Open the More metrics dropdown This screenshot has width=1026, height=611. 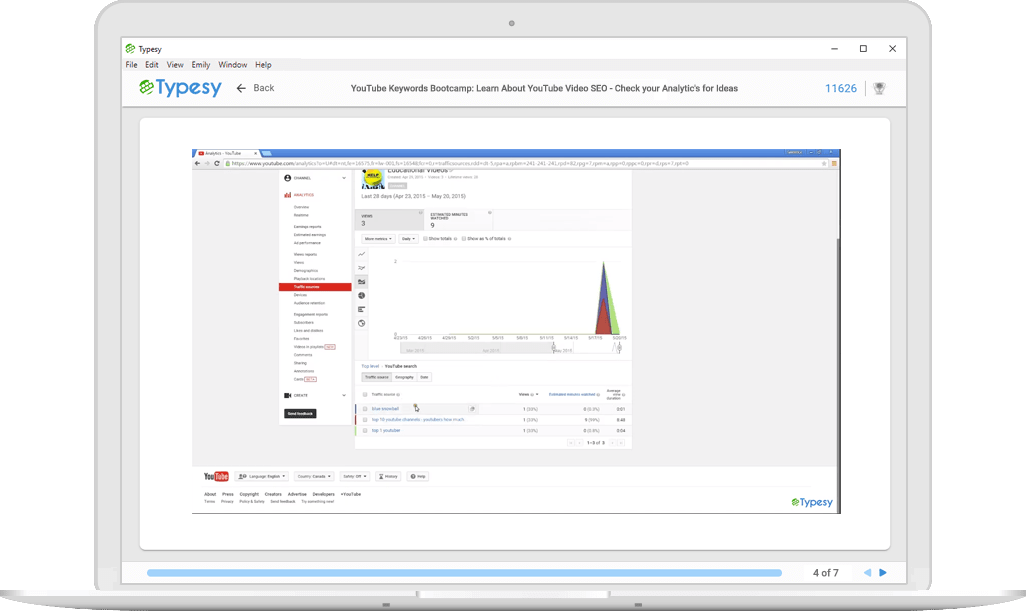378,239
